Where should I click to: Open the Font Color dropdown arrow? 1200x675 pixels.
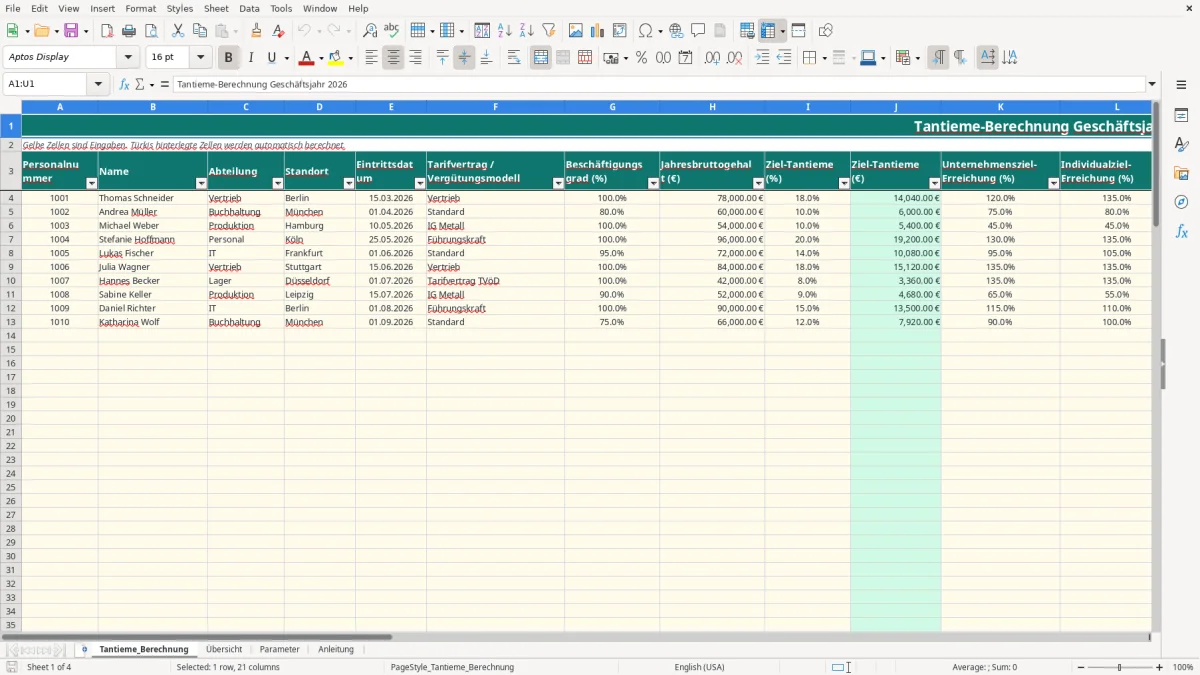point(321,58)
